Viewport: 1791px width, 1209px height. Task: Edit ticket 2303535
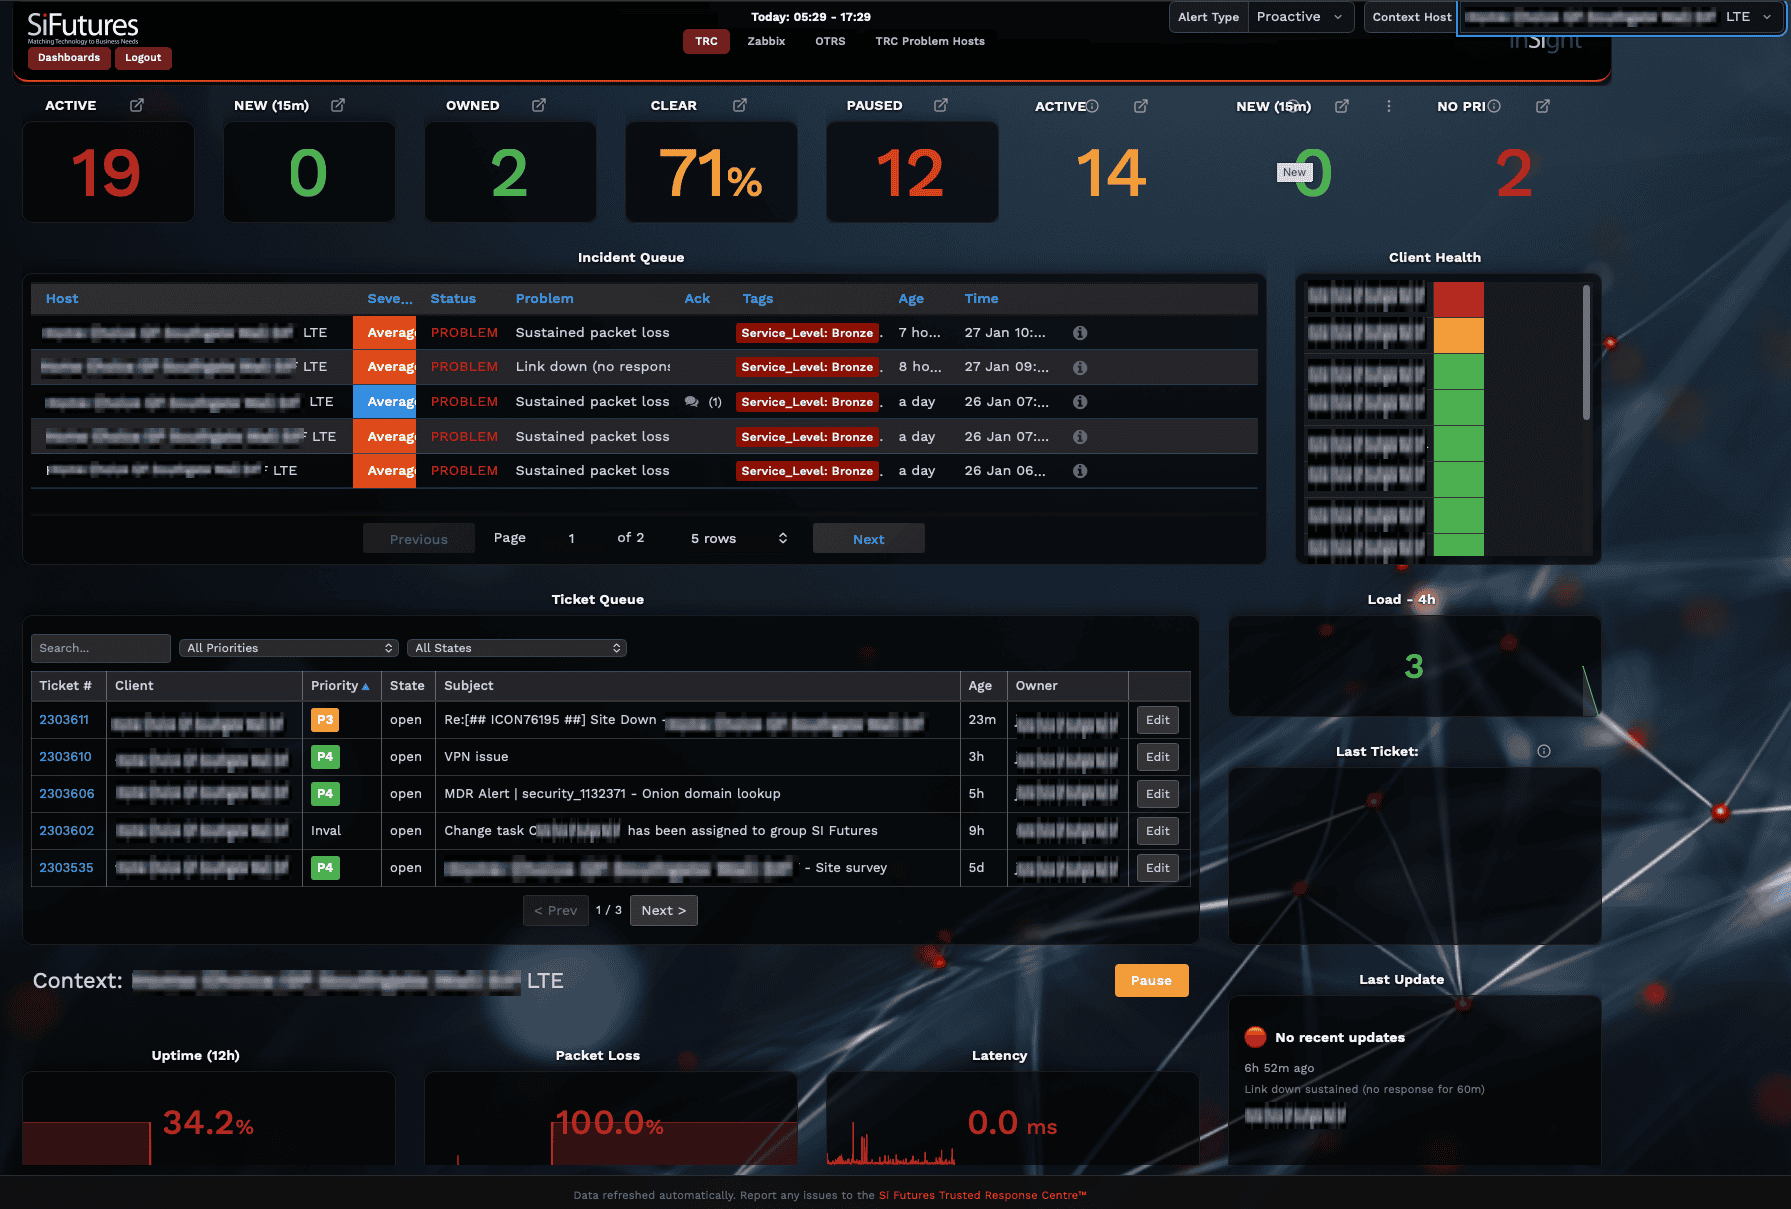point(1157,868)
